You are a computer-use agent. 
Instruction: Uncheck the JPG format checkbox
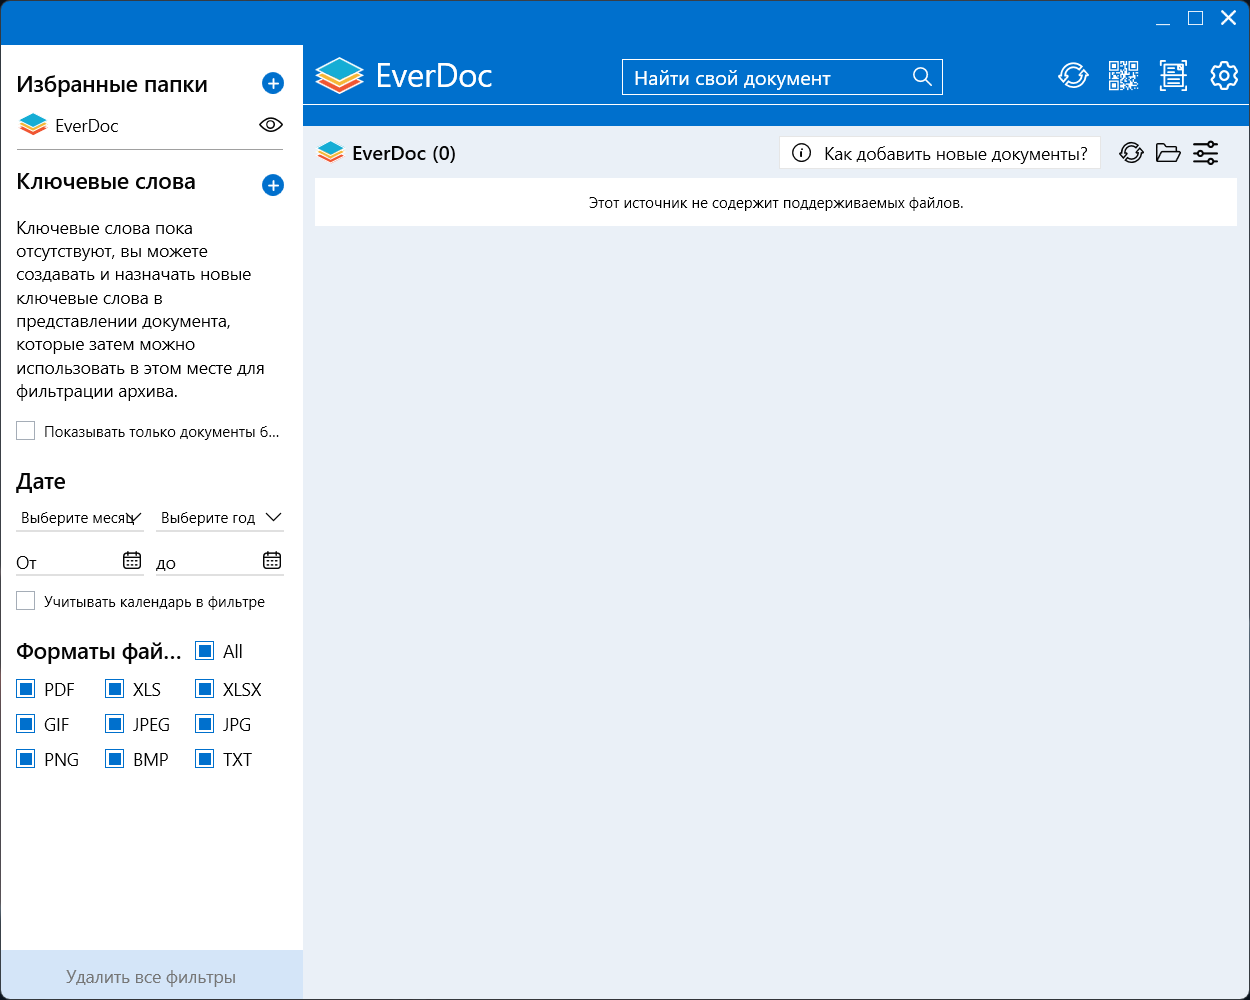(205, 724)
